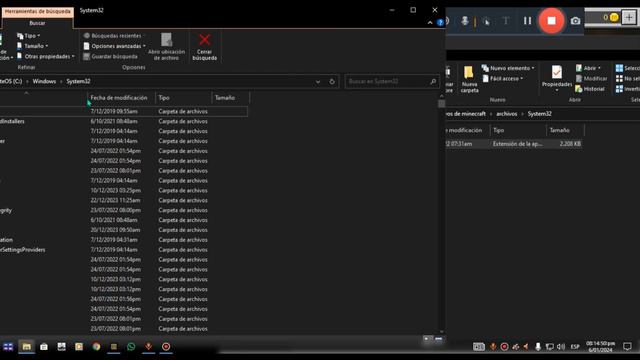Image resolution: width=640 pixels, height=360 pixels.
Task: Sort by the Tamaño column in front window
Action: [231, 98]
